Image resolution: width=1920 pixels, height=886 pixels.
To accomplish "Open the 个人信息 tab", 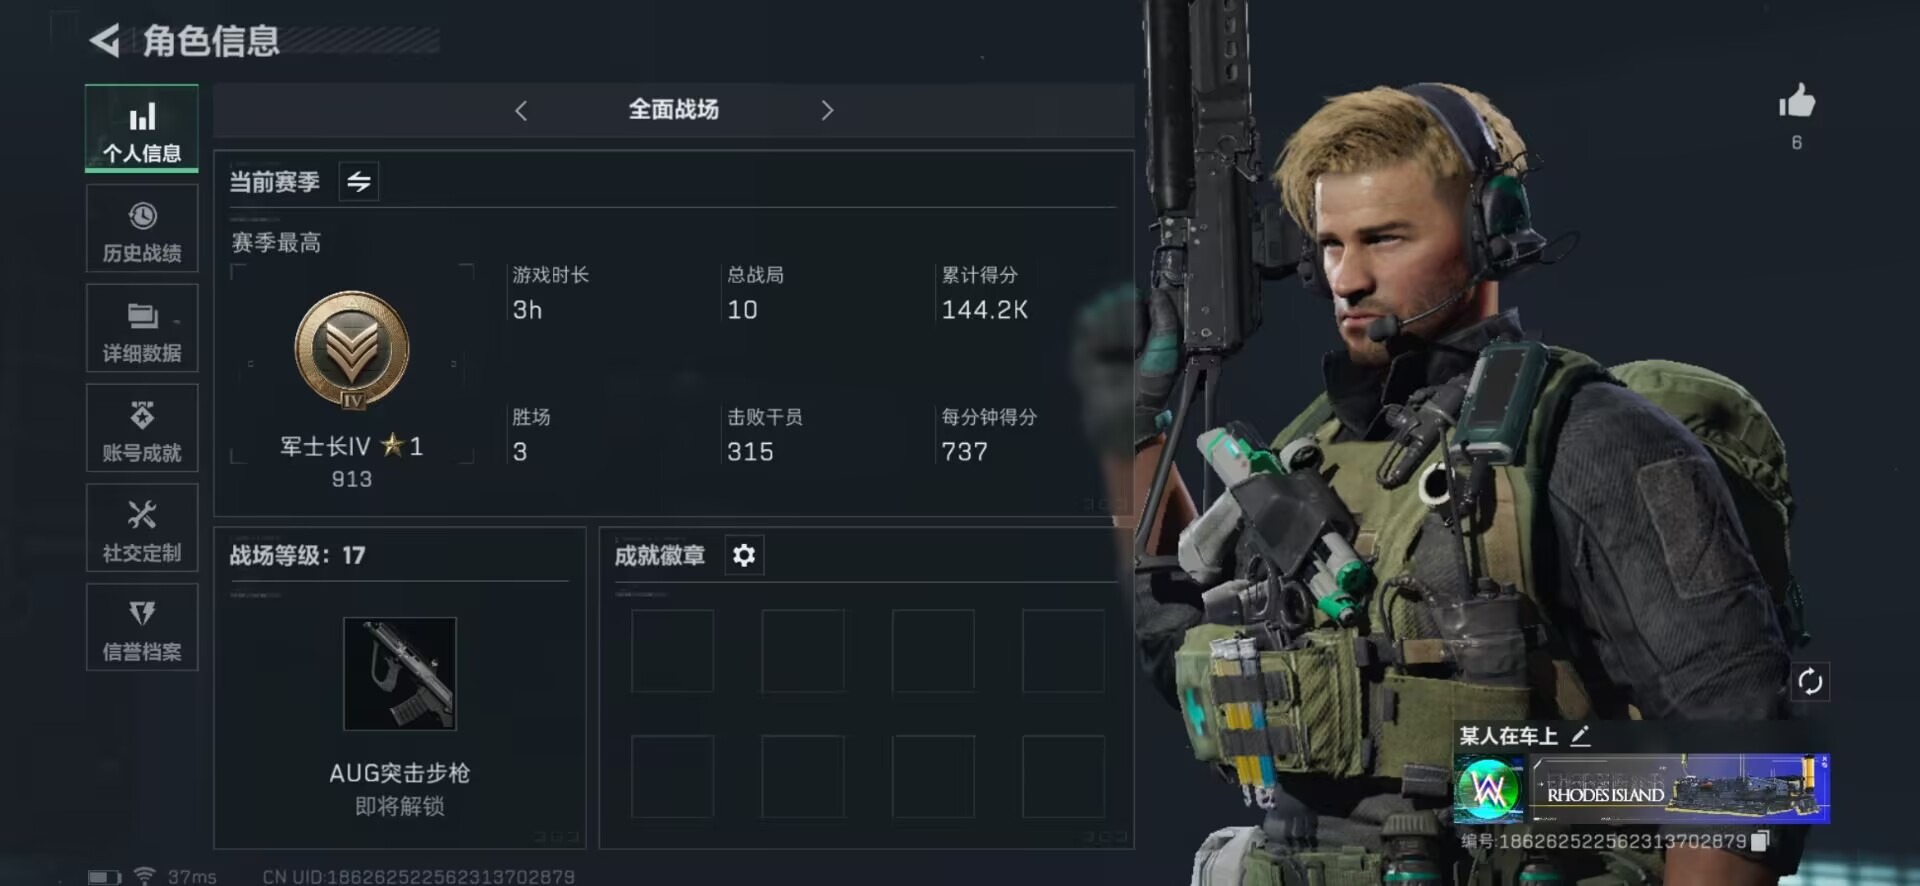I will point(142,129).
